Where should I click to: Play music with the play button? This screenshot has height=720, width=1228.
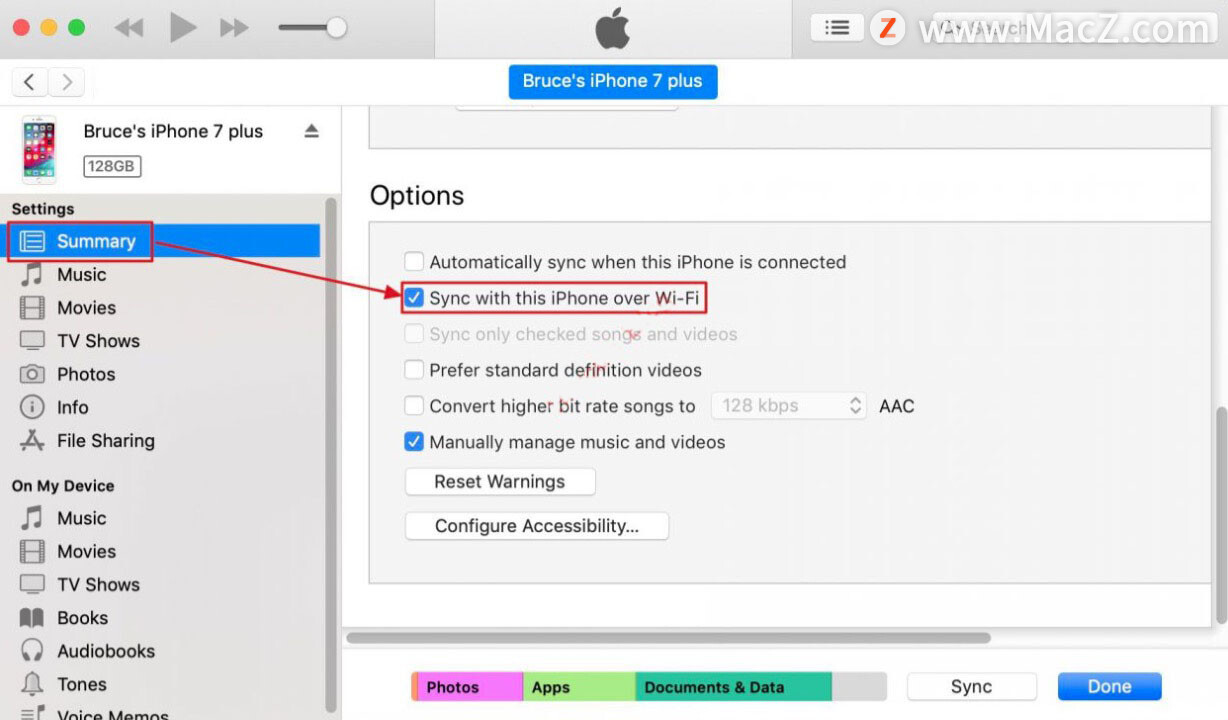[182, 28]
